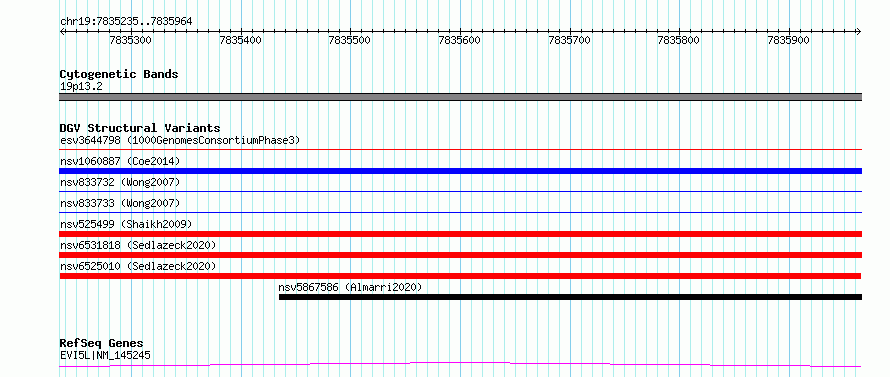Click the 7835300 ruler tick label

click(131, 40)
